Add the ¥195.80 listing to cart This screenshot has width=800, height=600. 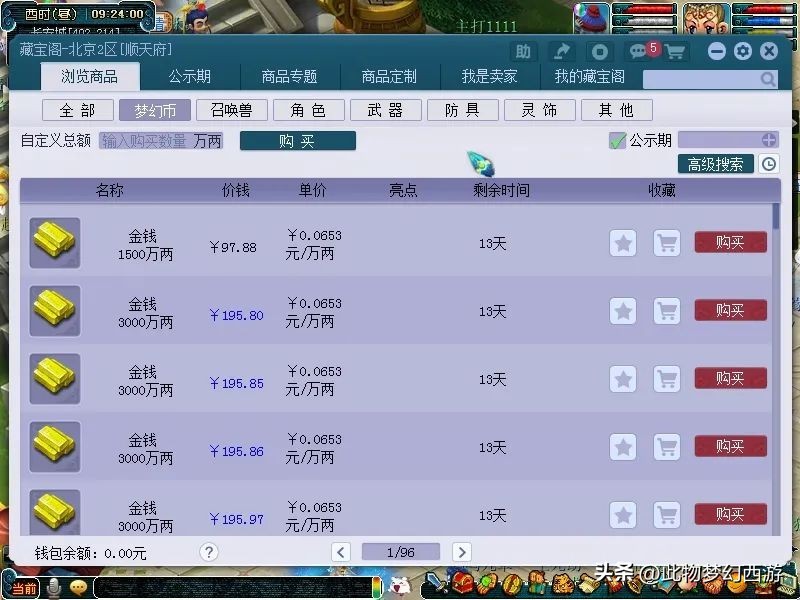click(x=666, y=311)
